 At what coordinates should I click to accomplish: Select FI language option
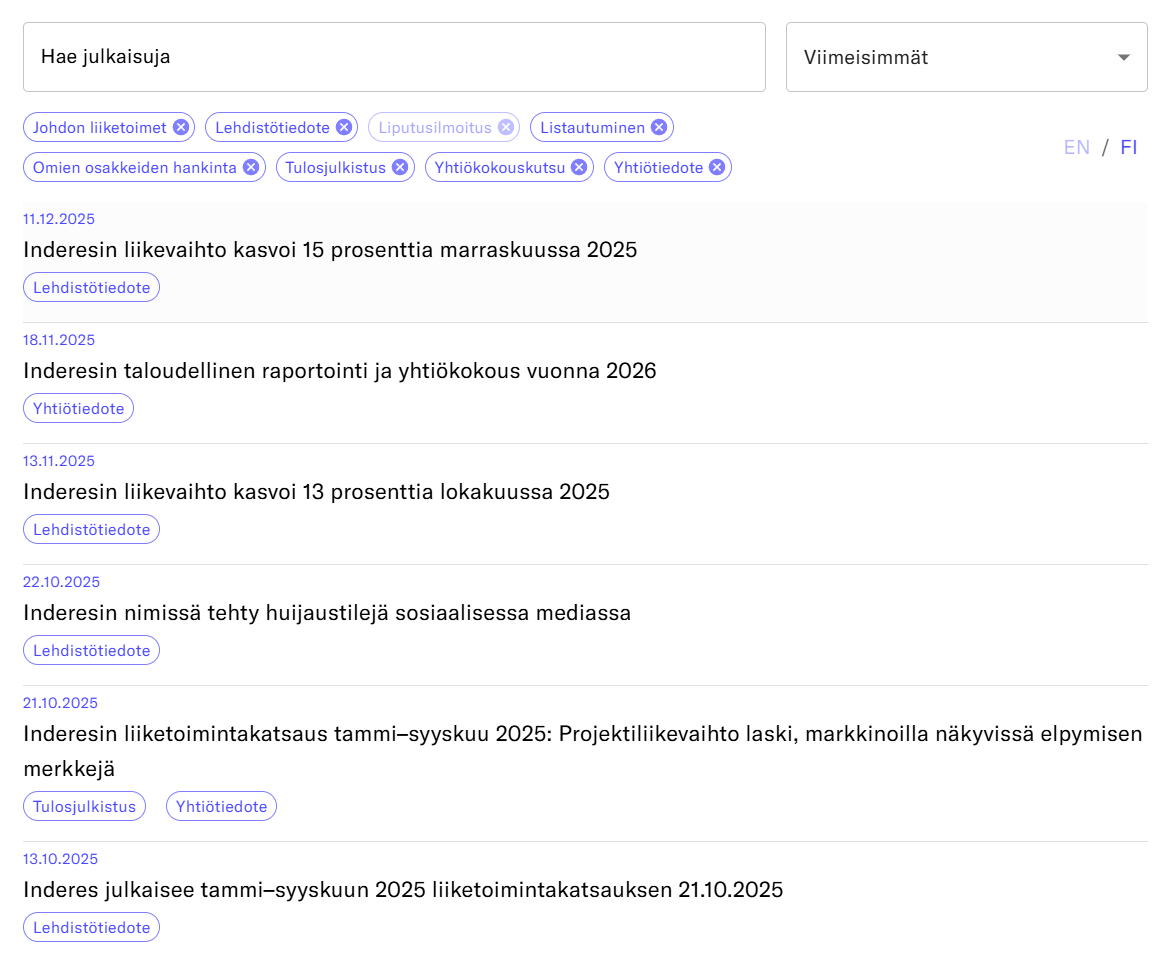click(1128, 148)
